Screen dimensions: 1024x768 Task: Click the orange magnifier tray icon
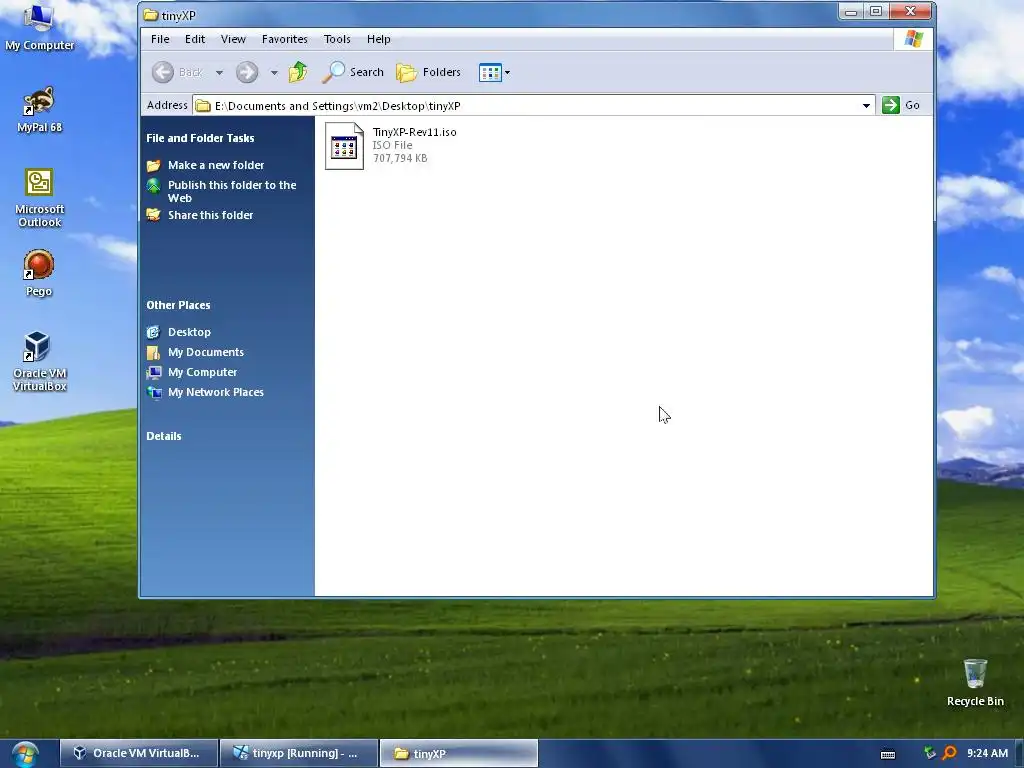tap(950, 753)
